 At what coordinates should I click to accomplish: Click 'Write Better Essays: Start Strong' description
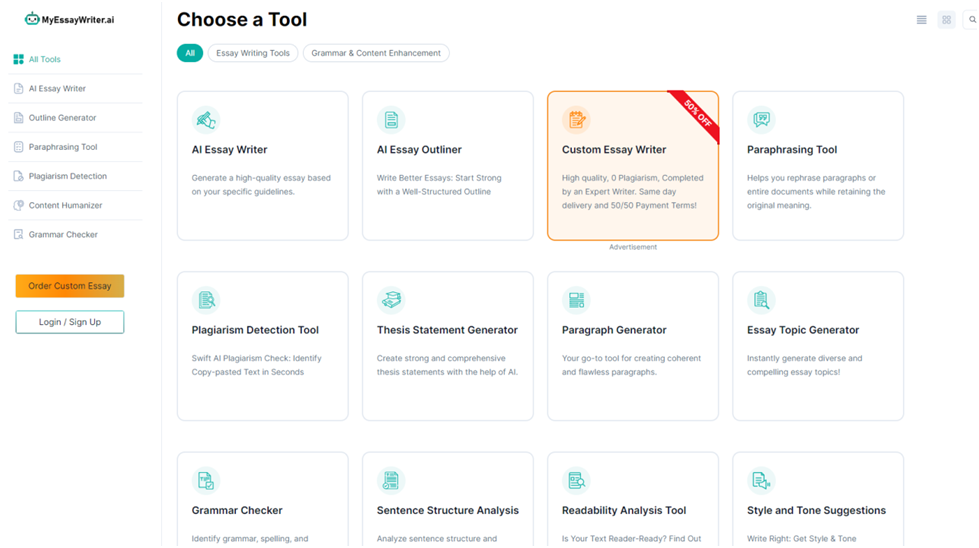point(439,185)
